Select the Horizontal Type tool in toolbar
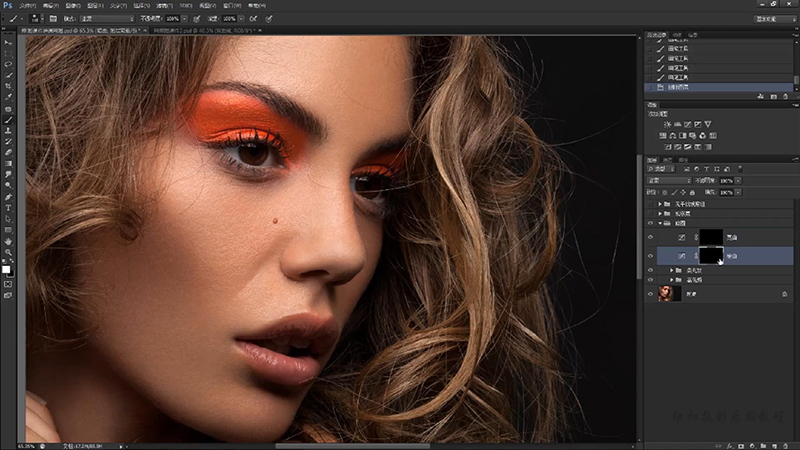 pos(8,208)
